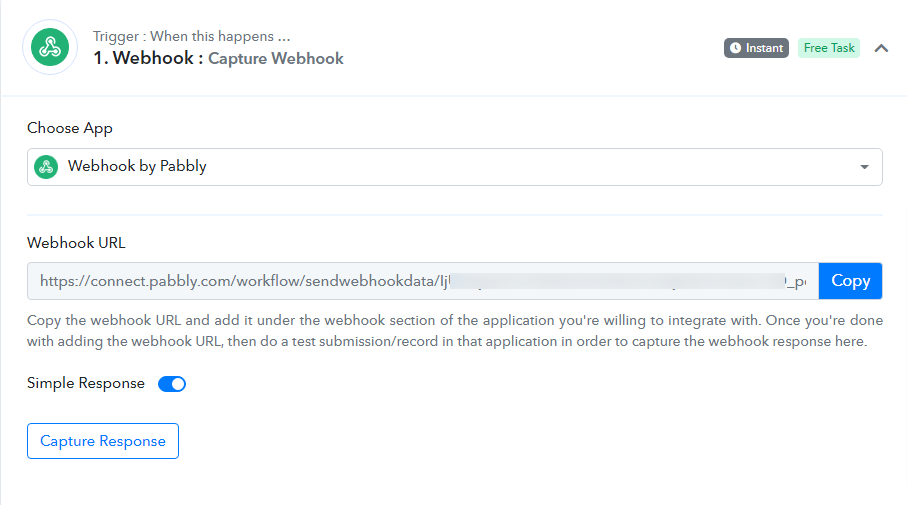Click the '1. Webhook : Capture Webhook' title
Screen dimensions: 907x505
(x=219, y=58)
